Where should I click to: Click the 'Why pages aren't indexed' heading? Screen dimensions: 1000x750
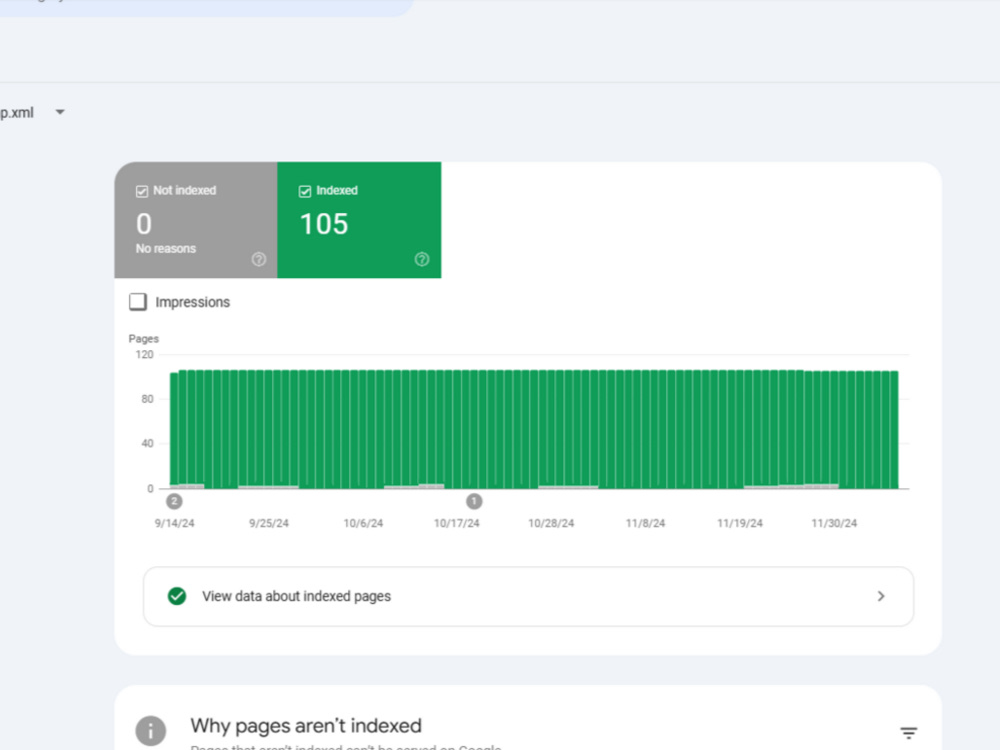point(306,726)
